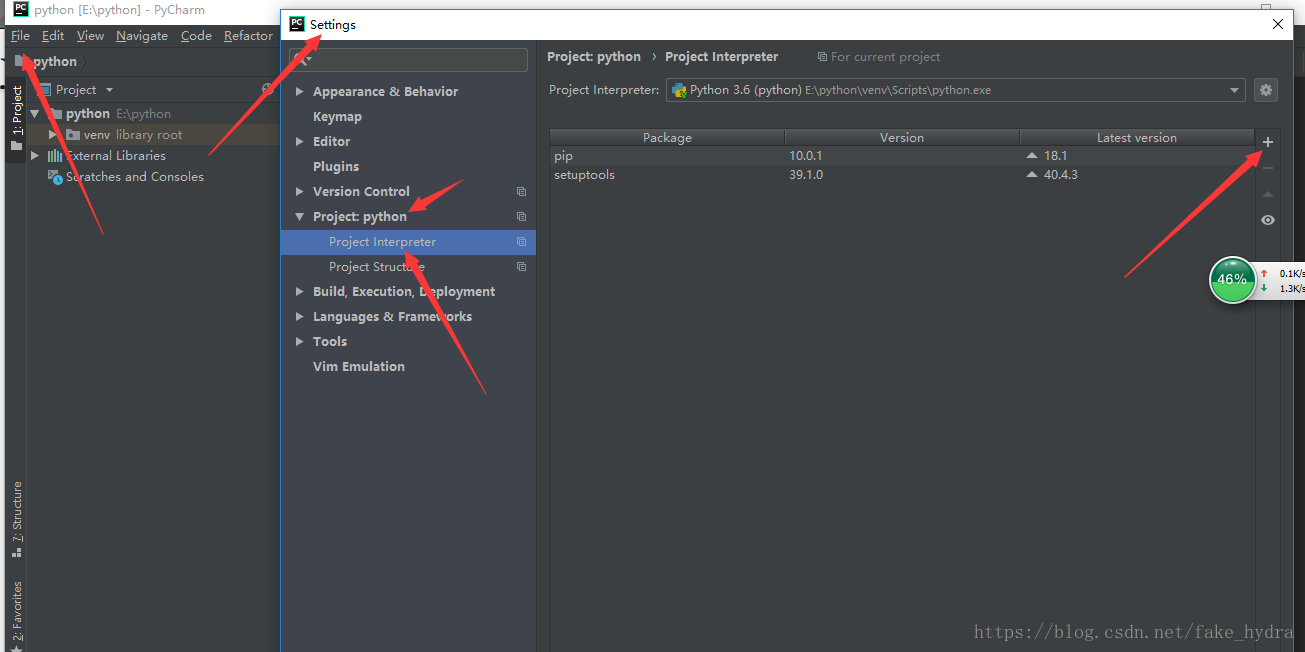Toggle show early releases eye icon
This screenshot has height=652, width=1305.
click(1268, 220)
